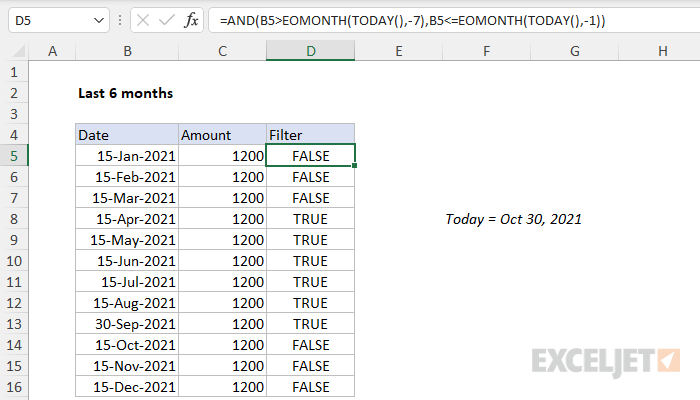
Task: Click the Today = Oct 30, 2021 note
Action: 513,219
